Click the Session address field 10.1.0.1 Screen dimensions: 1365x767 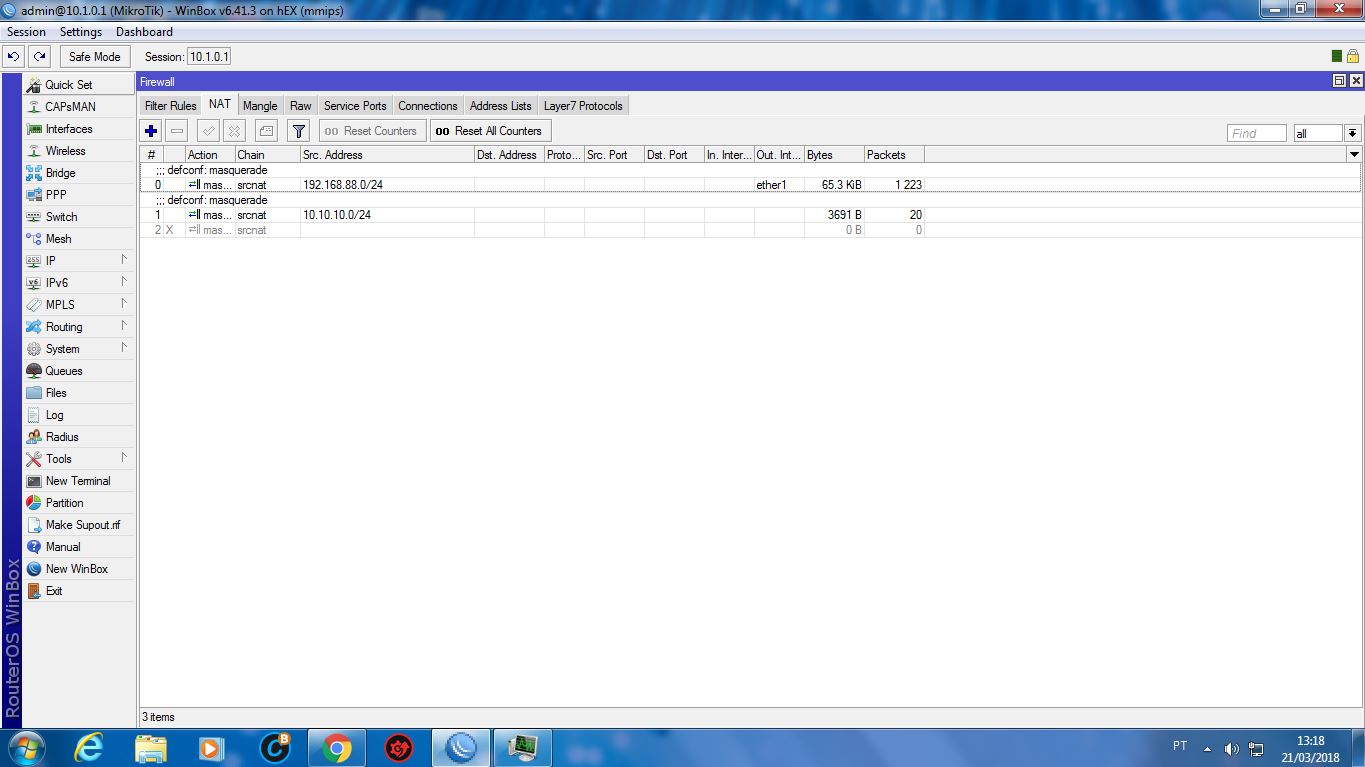point(210,57)
